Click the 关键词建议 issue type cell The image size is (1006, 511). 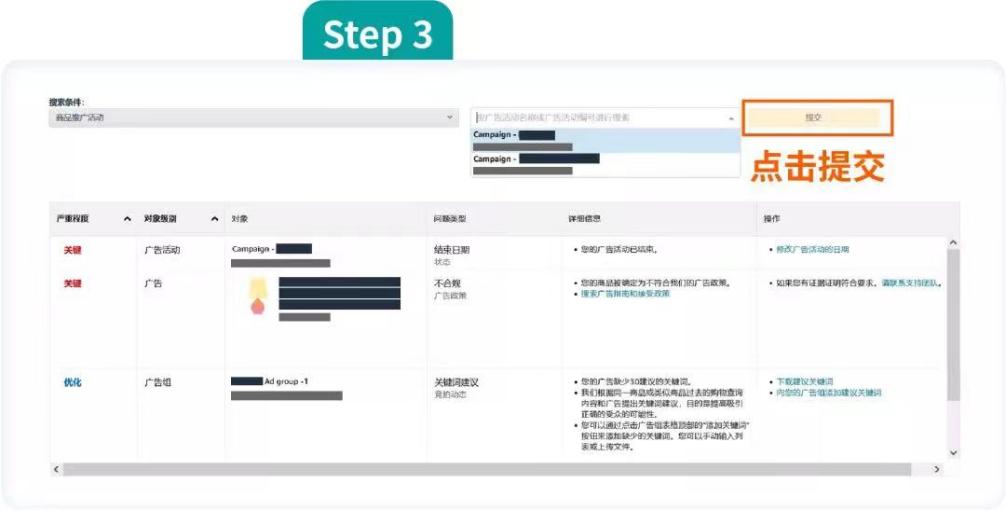[x=456, y=382]
